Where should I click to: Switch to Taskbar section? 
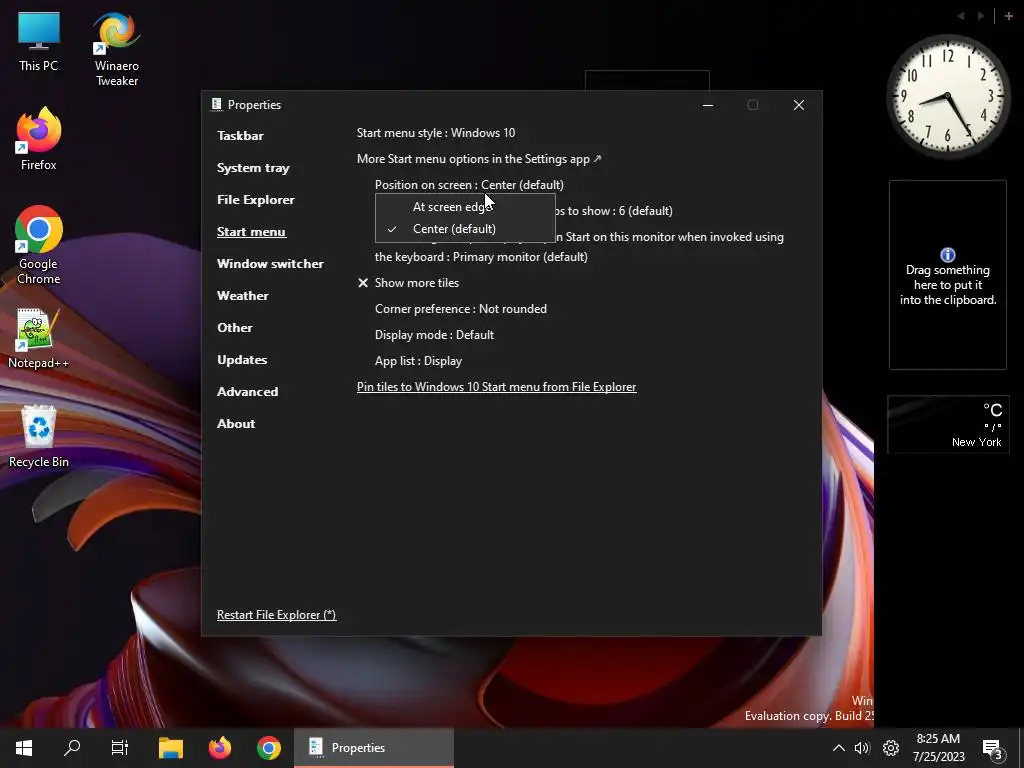coord(240,136)
